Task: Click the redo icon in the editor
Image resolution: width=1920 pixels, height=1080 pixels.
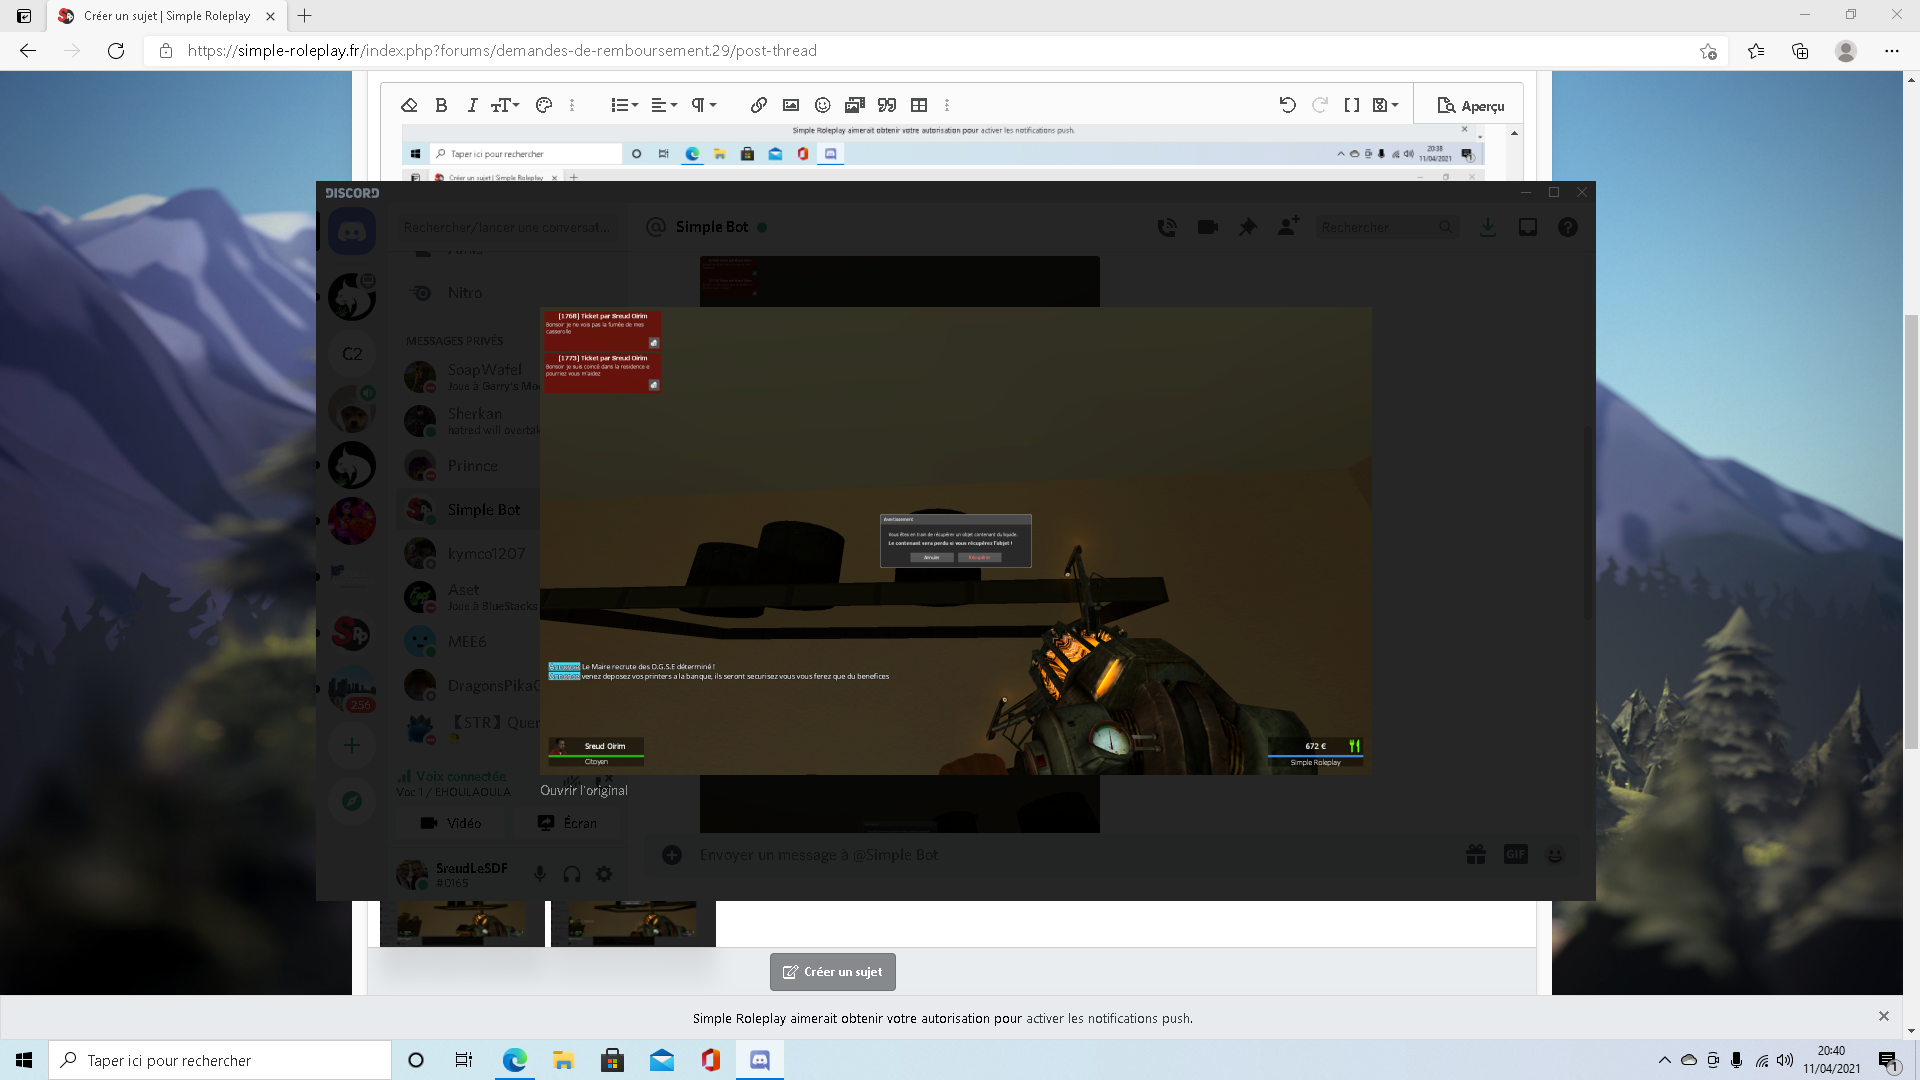Action: coord(1320,105)
